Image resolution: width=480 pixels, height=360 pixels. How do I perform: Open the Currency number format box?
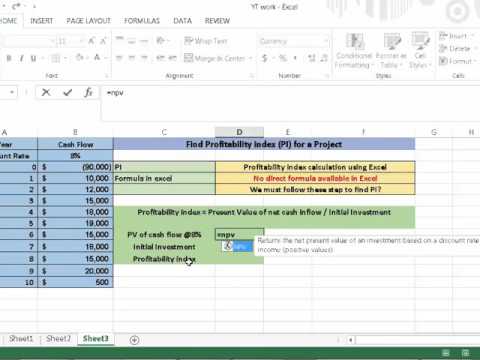click(293, 41)
